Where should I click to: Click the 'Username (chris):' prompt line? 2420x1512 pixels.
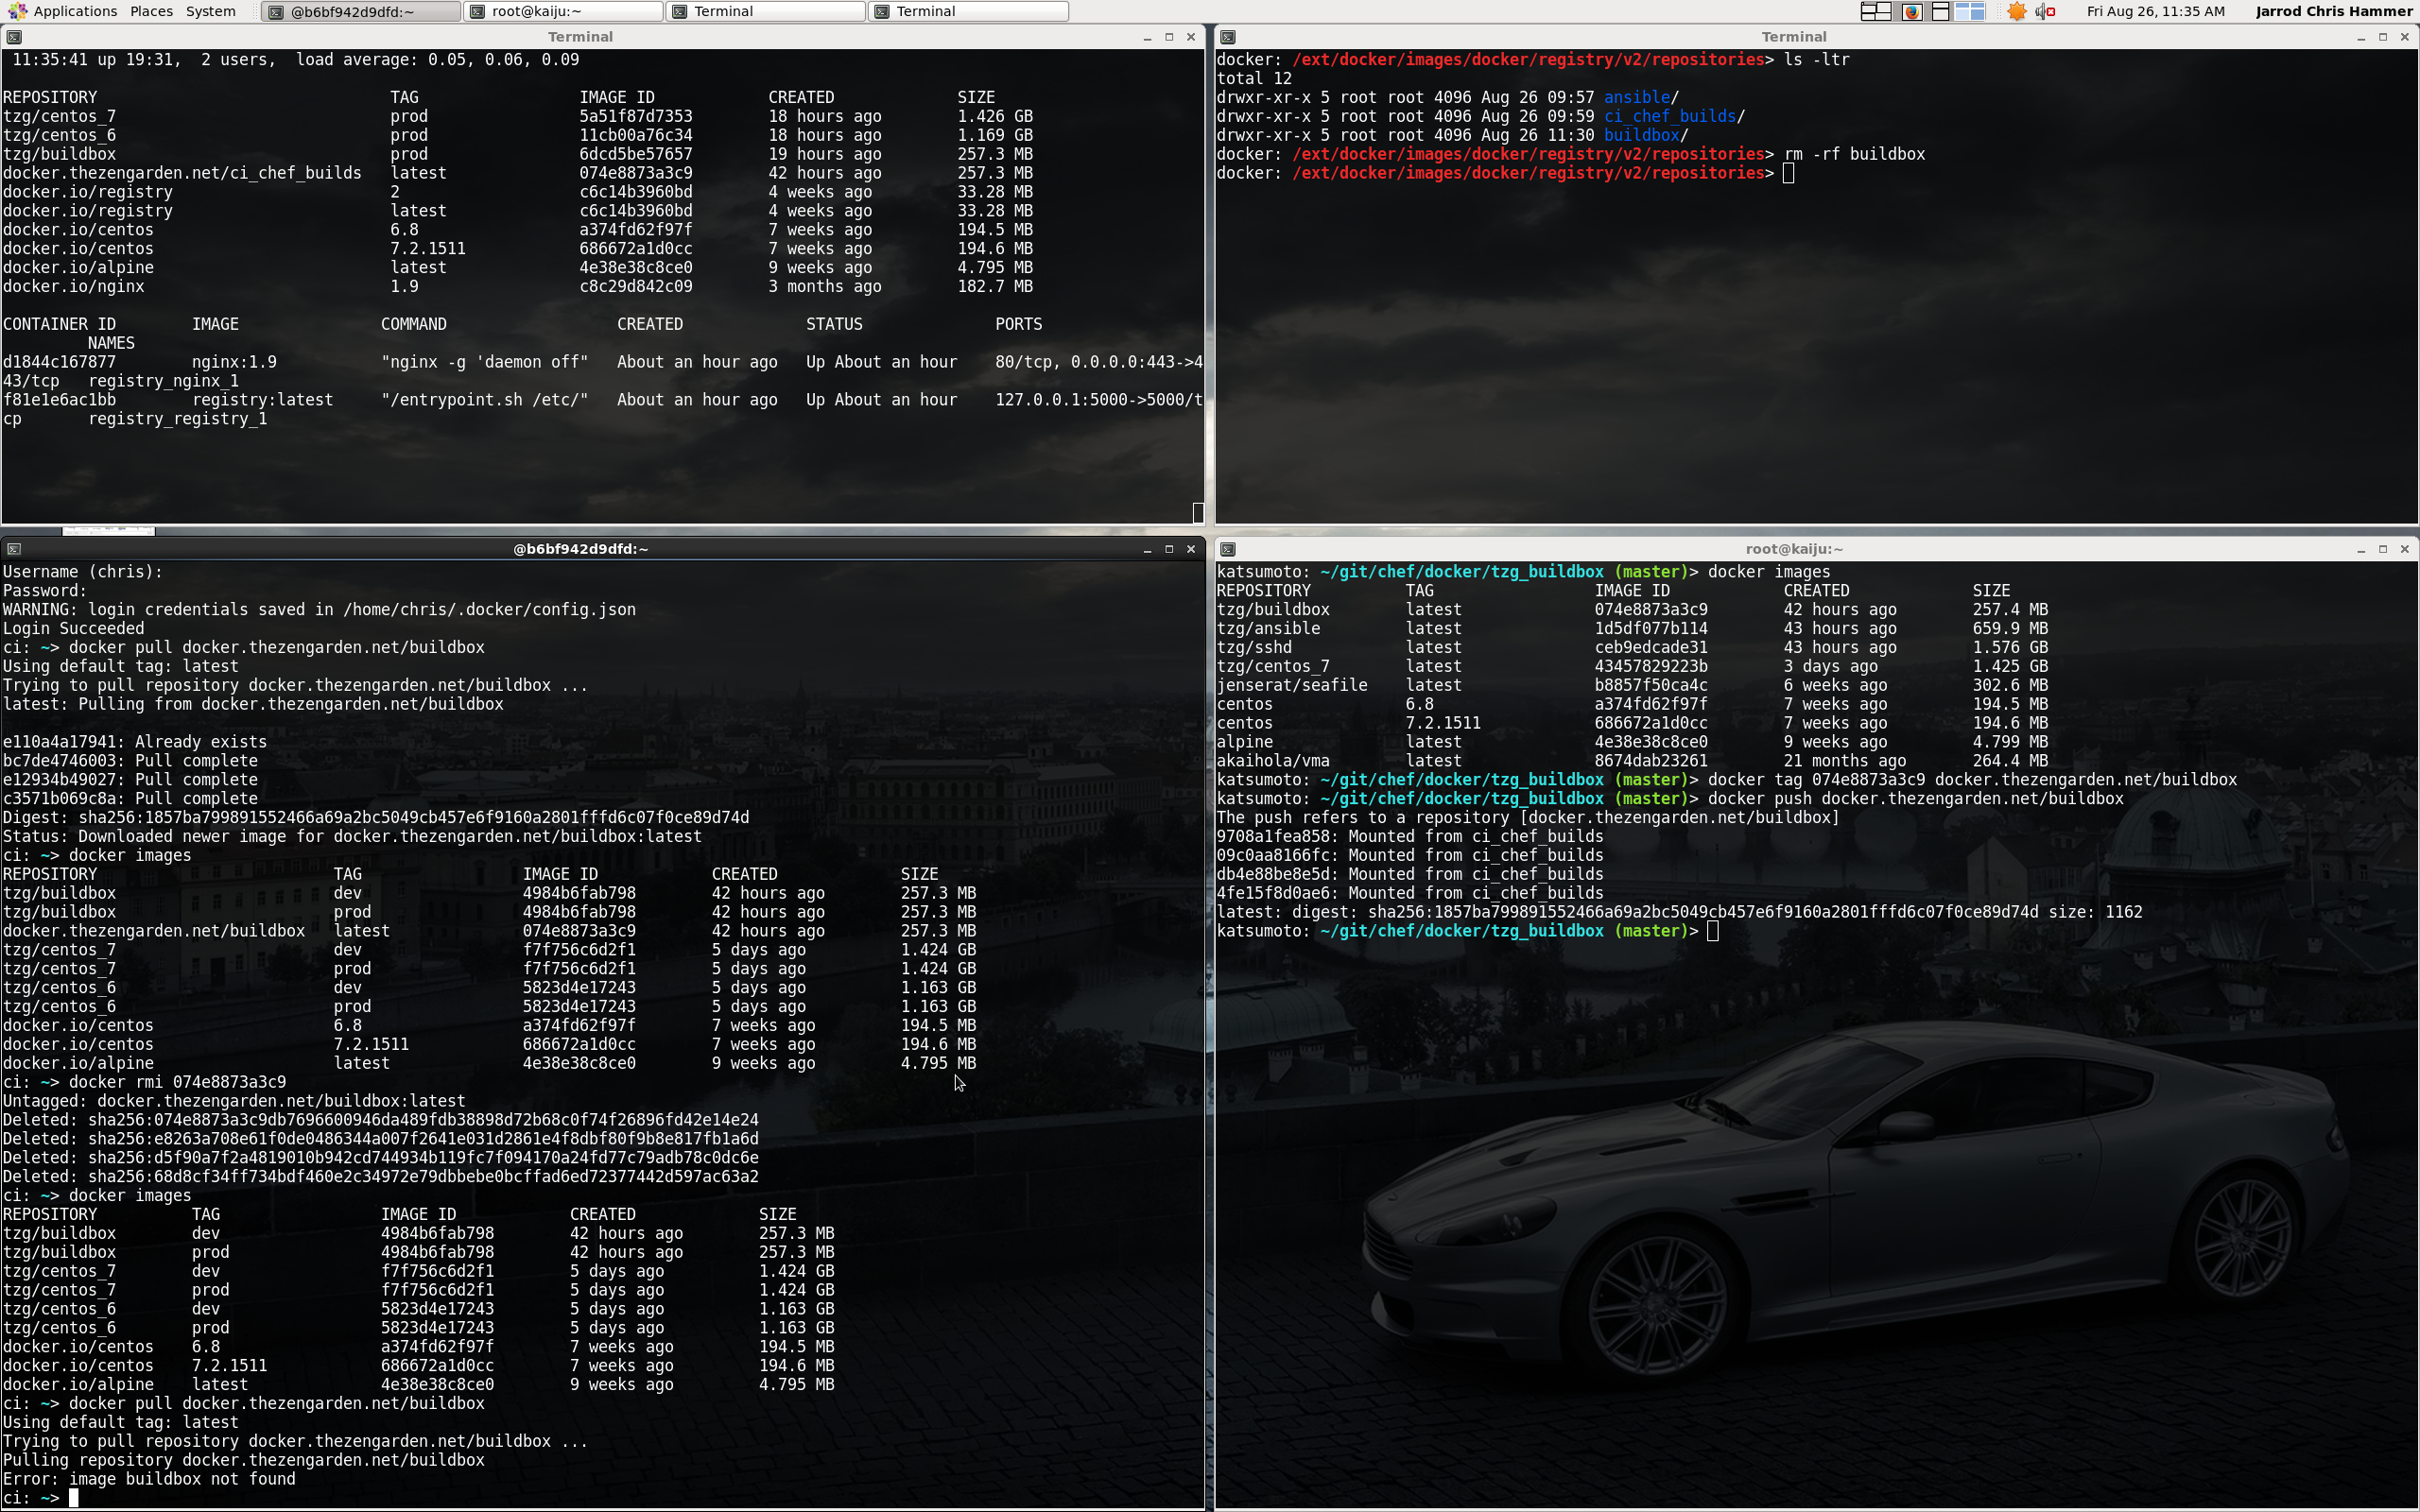(x=82, y=572)
